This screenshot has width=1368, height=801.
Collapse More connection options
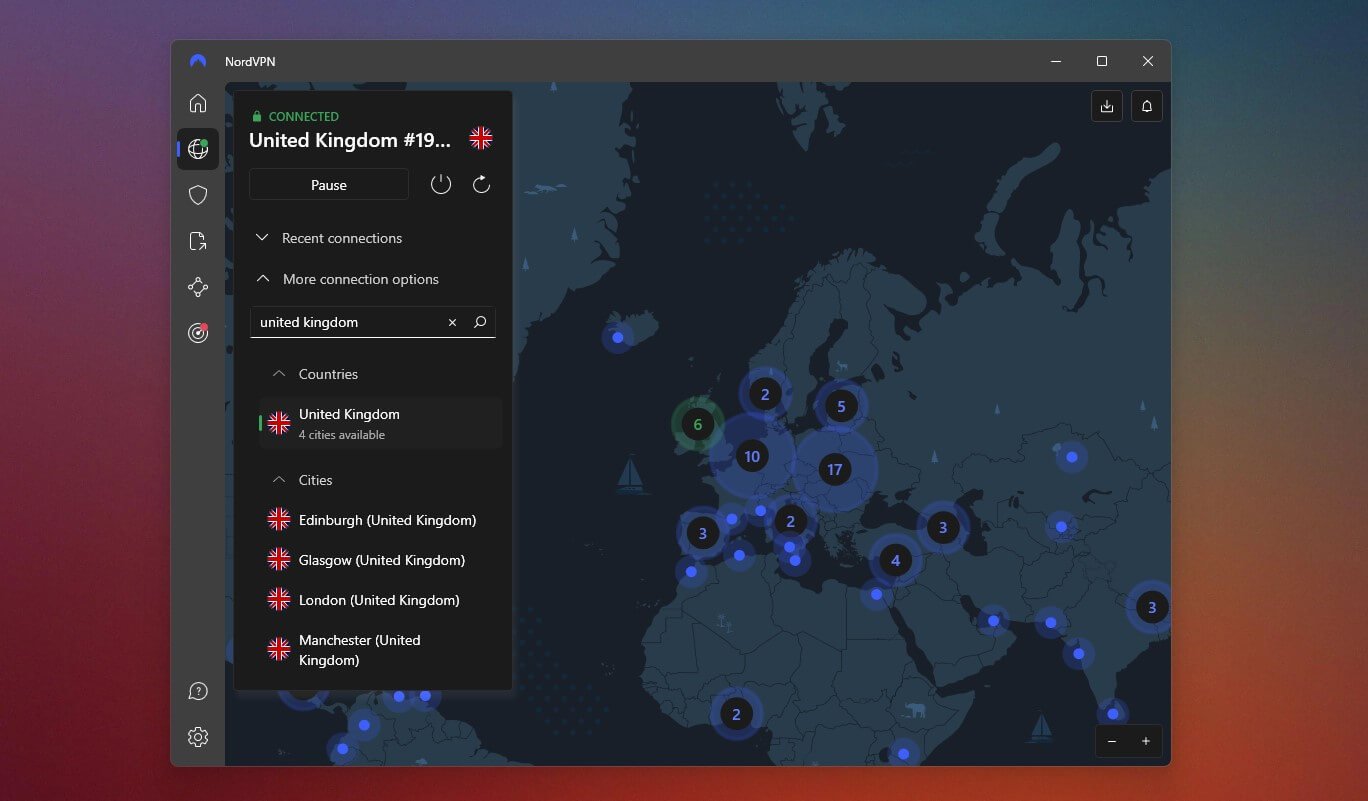347,279
